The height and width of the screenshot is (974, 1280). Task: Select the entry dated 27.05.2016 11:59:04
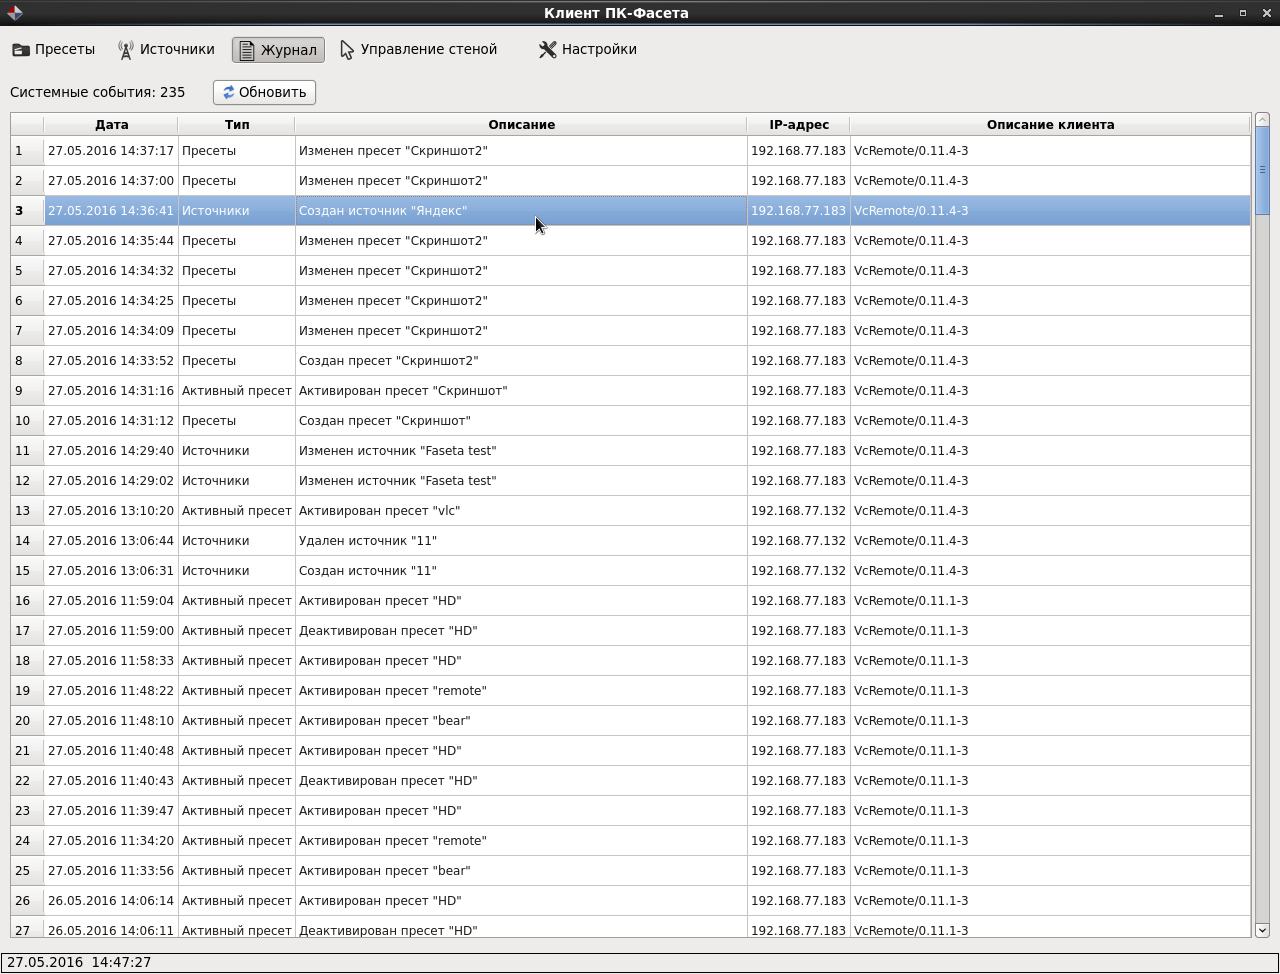111,601
